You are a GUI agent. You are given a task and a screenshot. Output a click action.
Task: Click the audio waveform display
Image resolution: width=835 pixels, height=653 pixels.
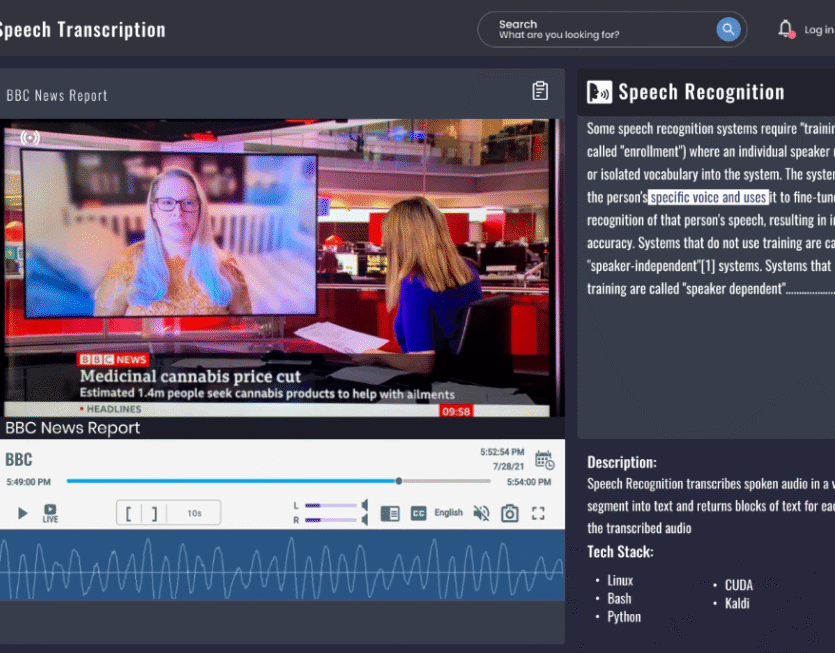pyautogui.click(x=282, y=566)
